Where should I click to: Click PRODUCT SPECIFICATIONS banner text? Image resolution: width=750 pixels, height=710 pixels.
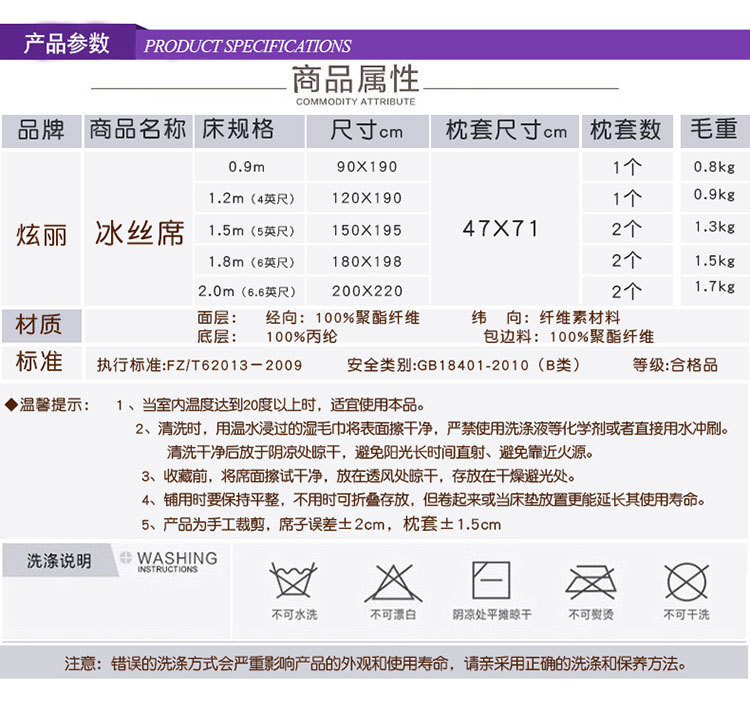pos(247,46)
